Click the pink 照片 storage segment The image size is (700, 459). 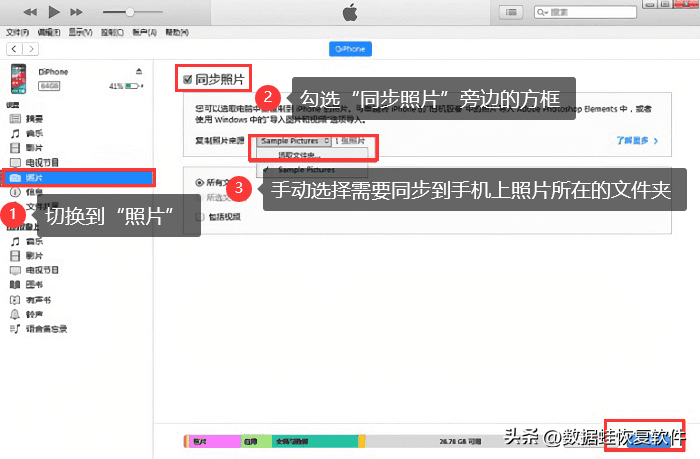click(214, 441)
